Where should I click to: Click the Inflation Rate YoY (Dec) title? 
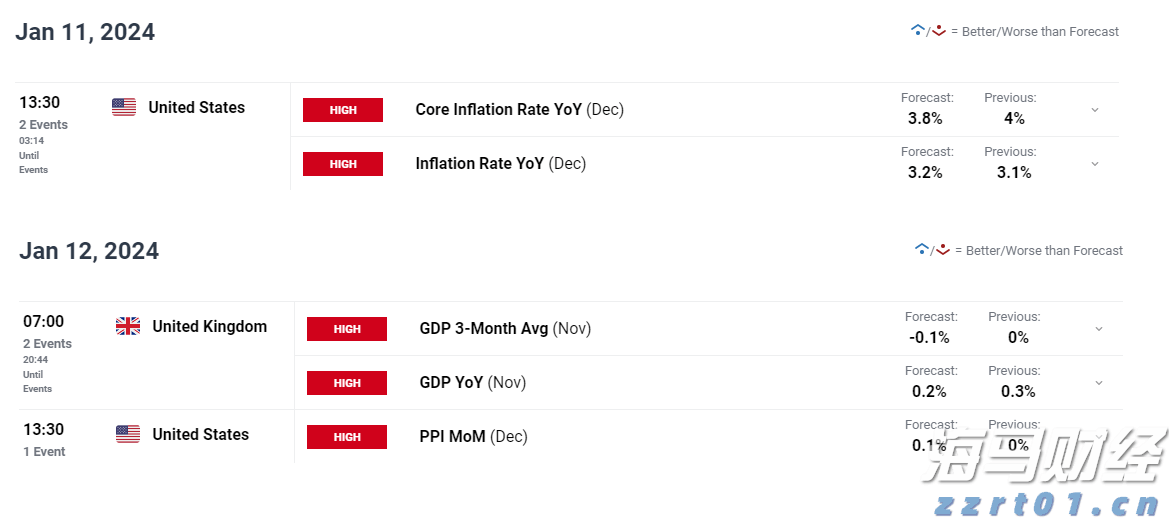click(x=500, y=164)
